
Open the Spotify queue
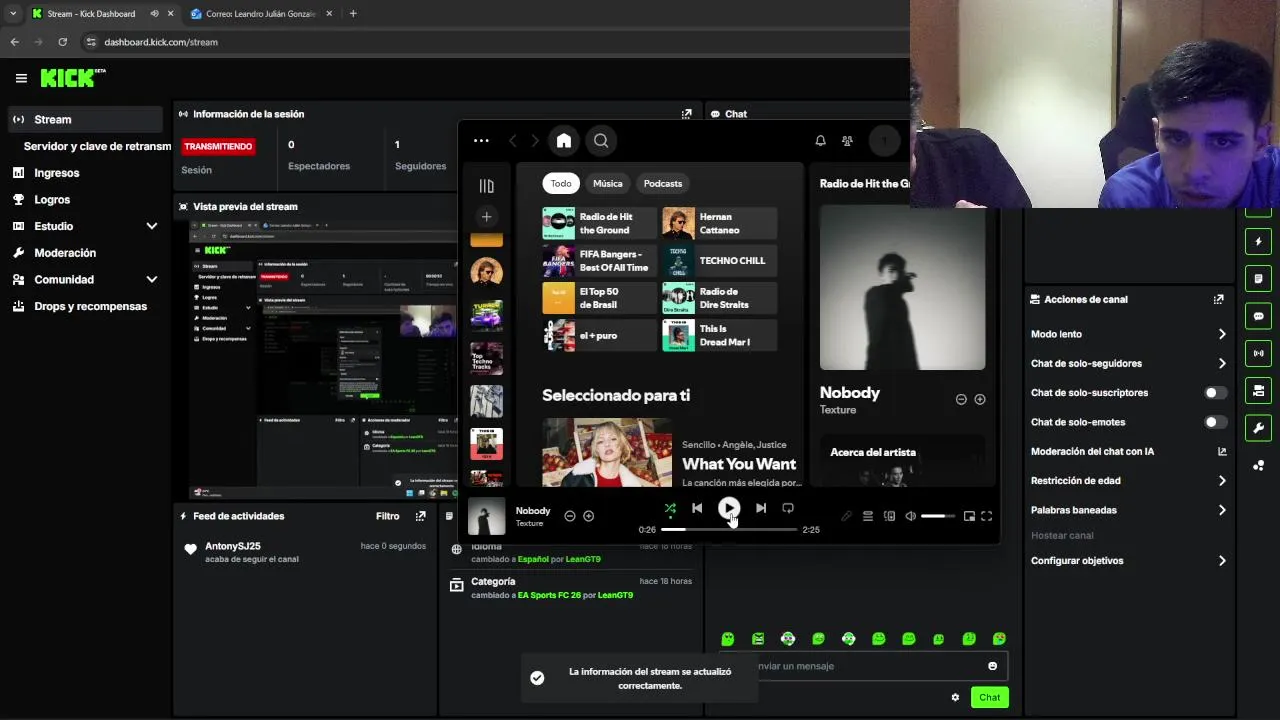[868, 516]
